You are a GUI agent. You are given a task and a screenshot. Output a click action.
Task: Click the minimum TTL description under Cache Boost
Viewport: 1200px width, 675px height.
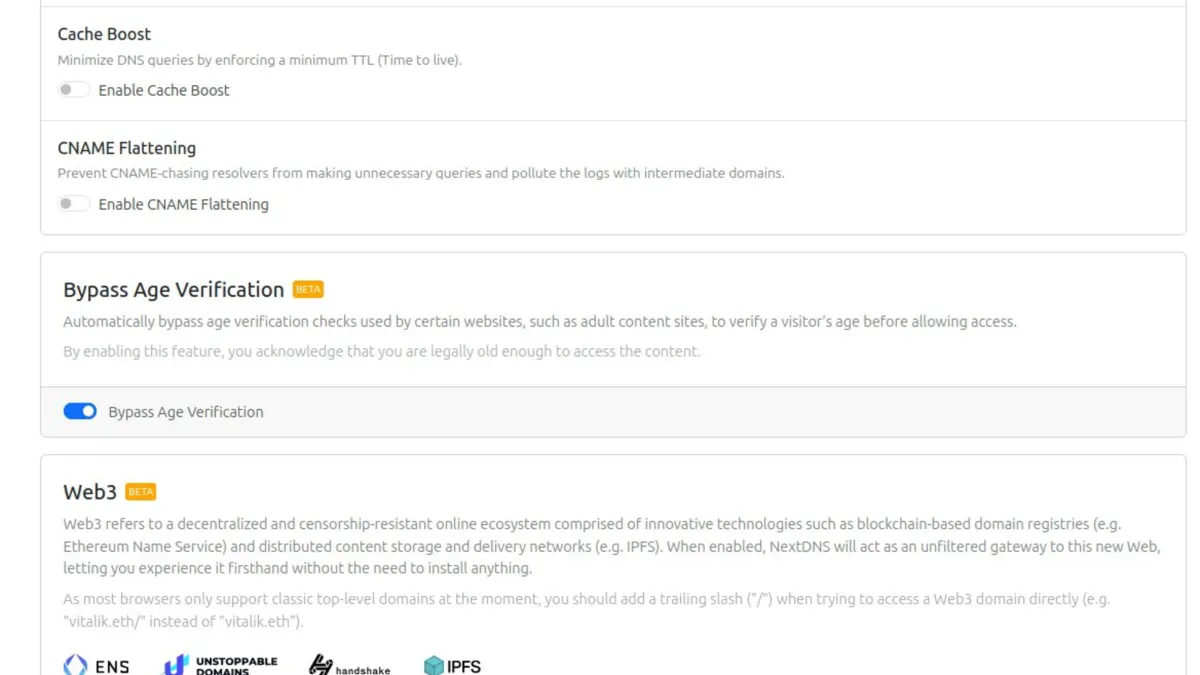click(x=259, y=60)
